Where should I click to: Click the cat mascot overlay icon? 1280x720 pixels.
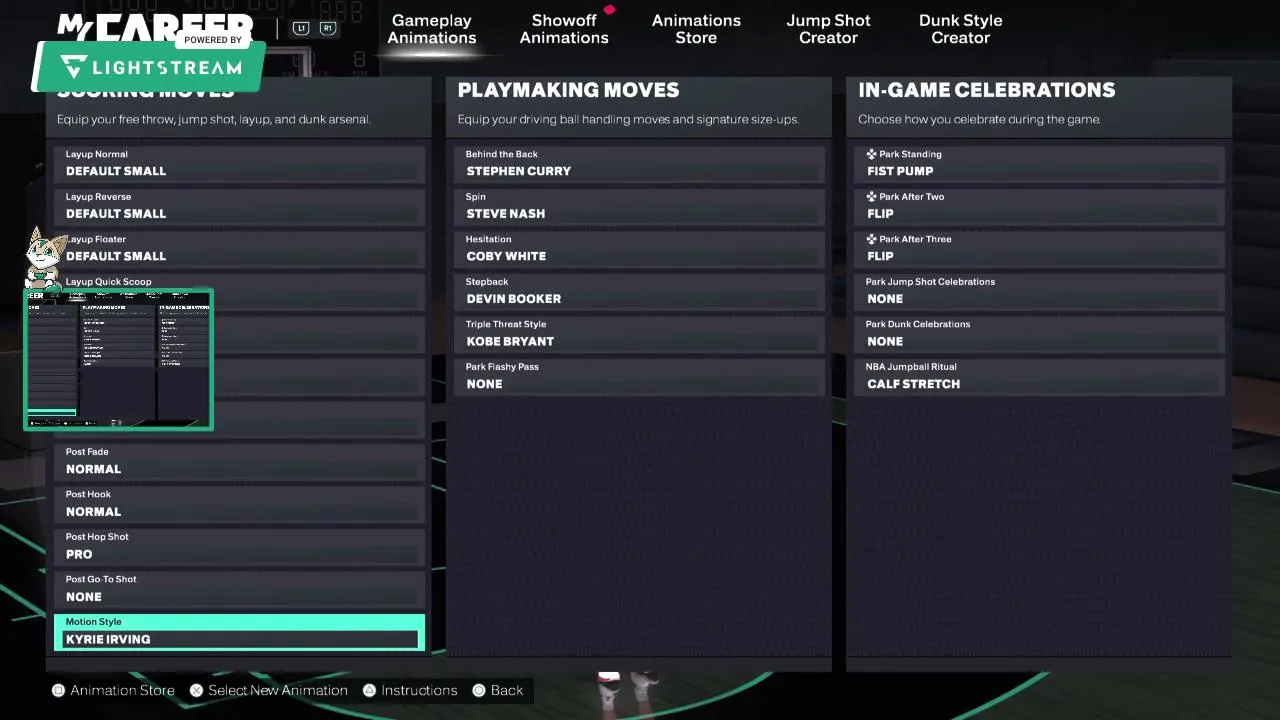click(x=44, y=258)
